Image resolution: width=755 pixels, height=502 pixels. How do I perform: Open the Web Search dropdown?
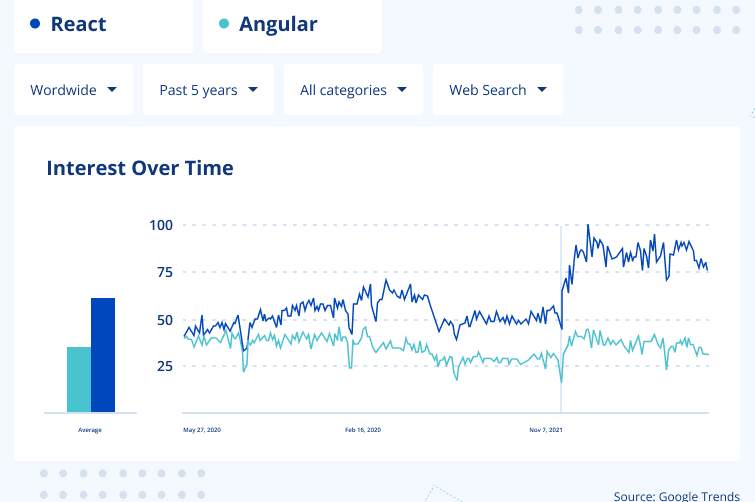point(497,90)
